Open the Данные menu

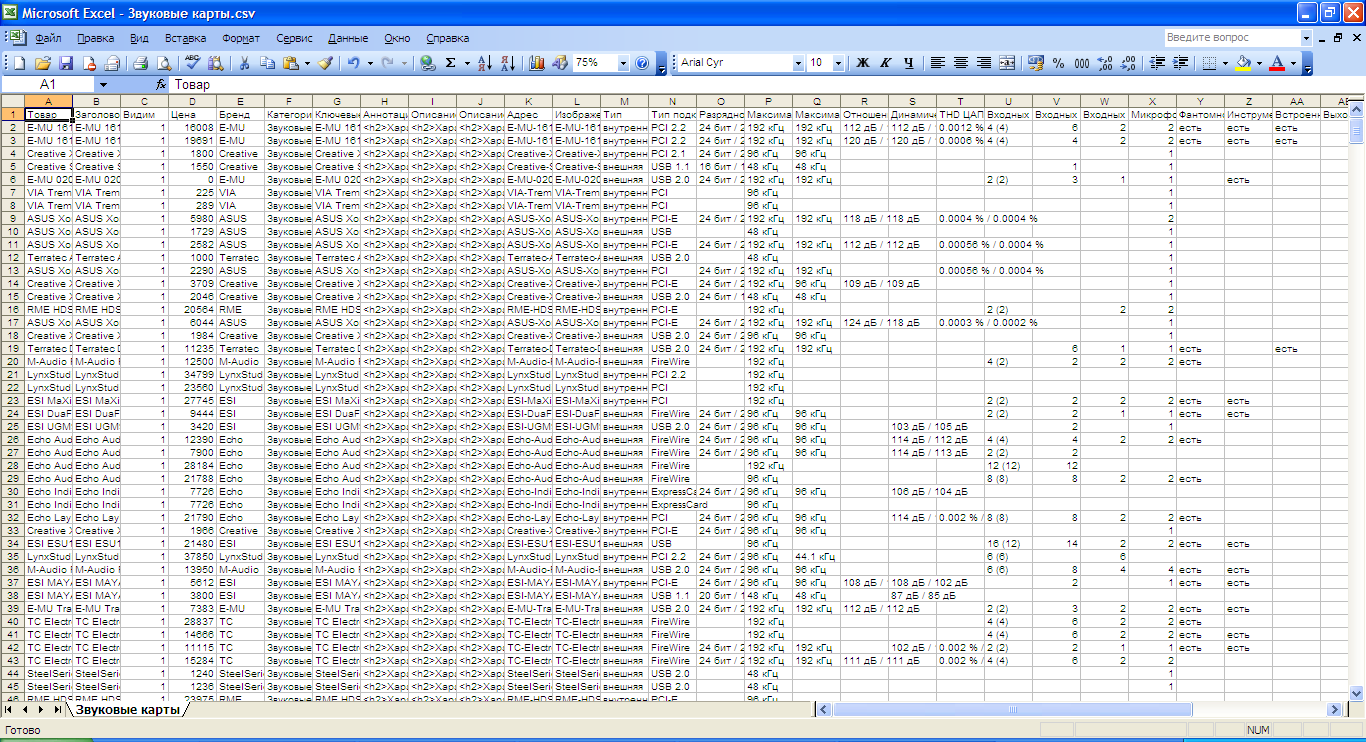[348, 38]
